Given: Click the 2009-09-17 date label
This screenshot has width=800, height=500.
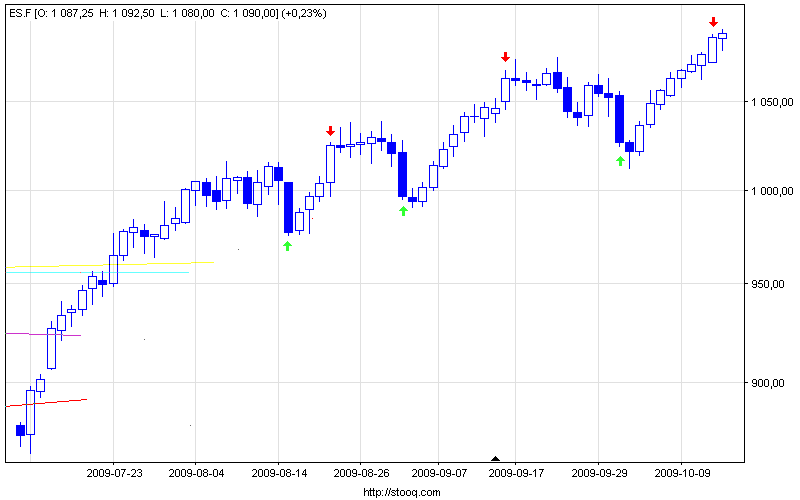Looking at the screenshot, I should [516, 473].
